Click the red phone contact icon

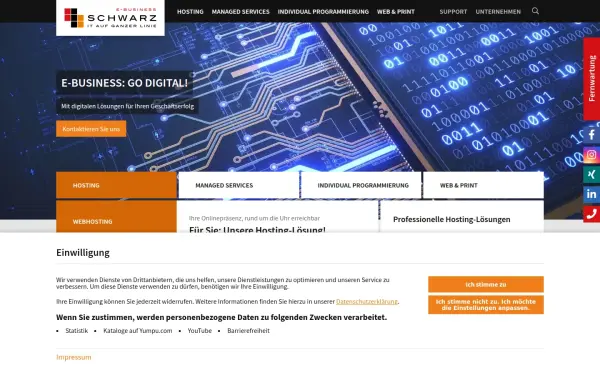point(592,214)
